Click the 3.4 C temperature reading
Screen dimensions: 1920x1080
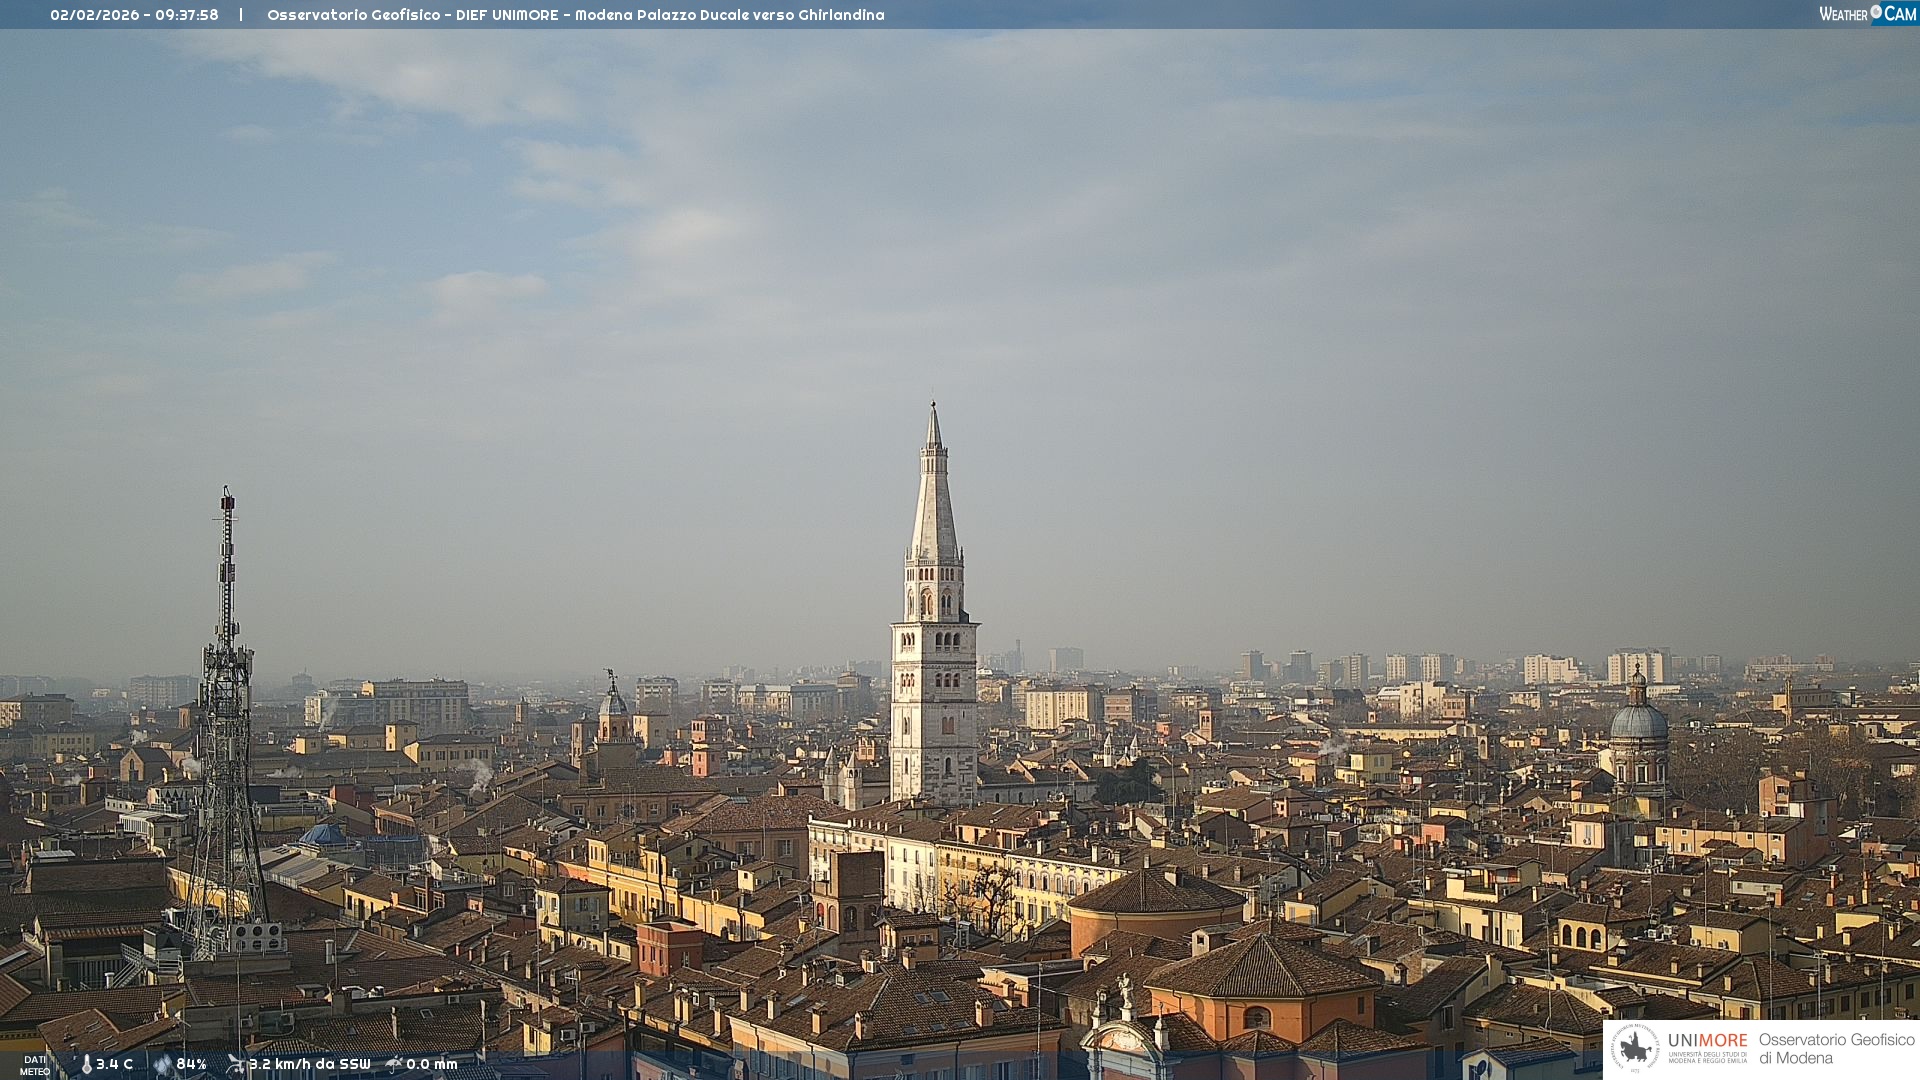[x=115, y=1064]
